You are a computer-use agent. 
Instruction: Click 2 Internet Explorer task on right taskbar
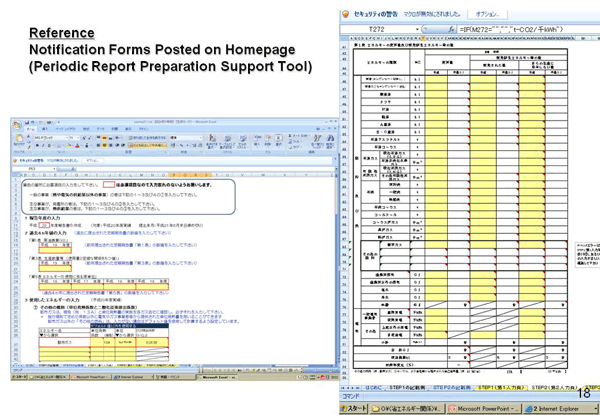coord(561,408)
